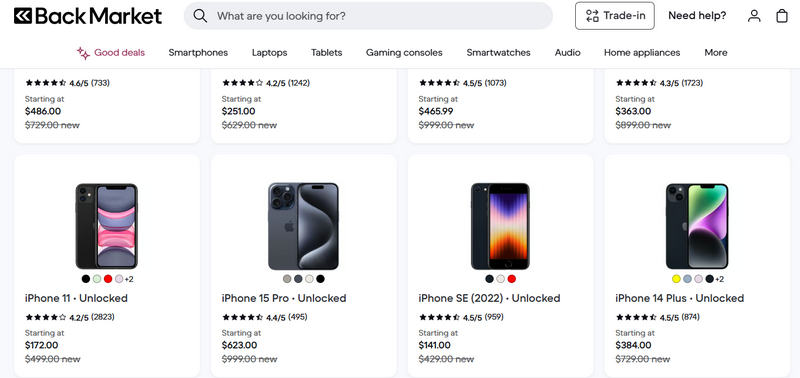The image size is (800, 378).
Task: Go to Gaming consoles category
Action: tap(404, 53)
